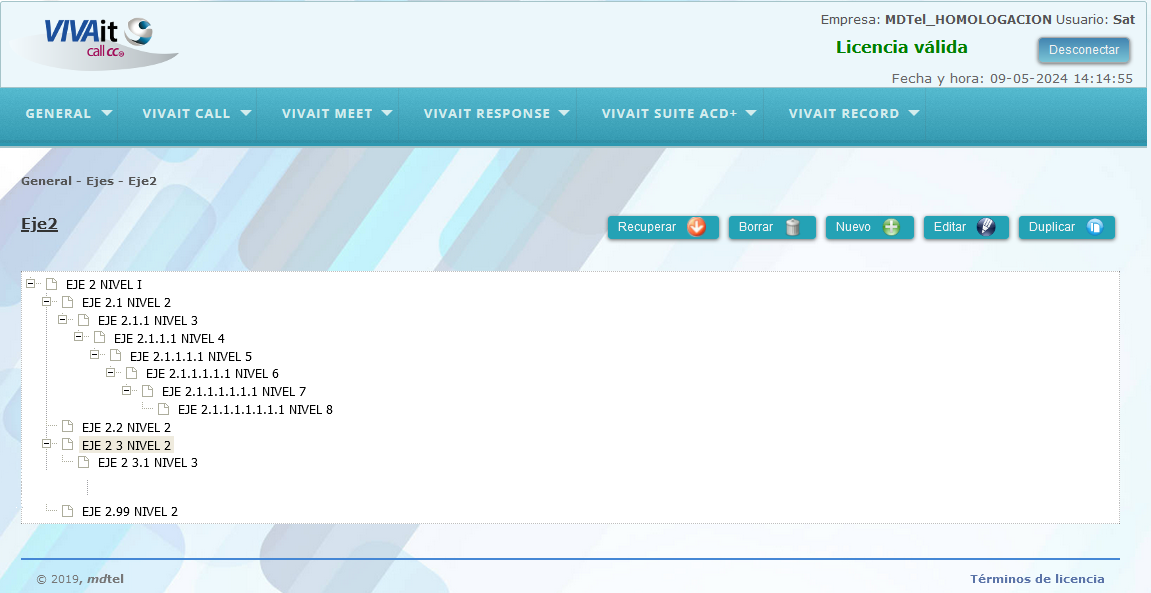The image size is (1151, 593).
Task: Open the VIVAIT CALL menu
Action: [197, 114]
